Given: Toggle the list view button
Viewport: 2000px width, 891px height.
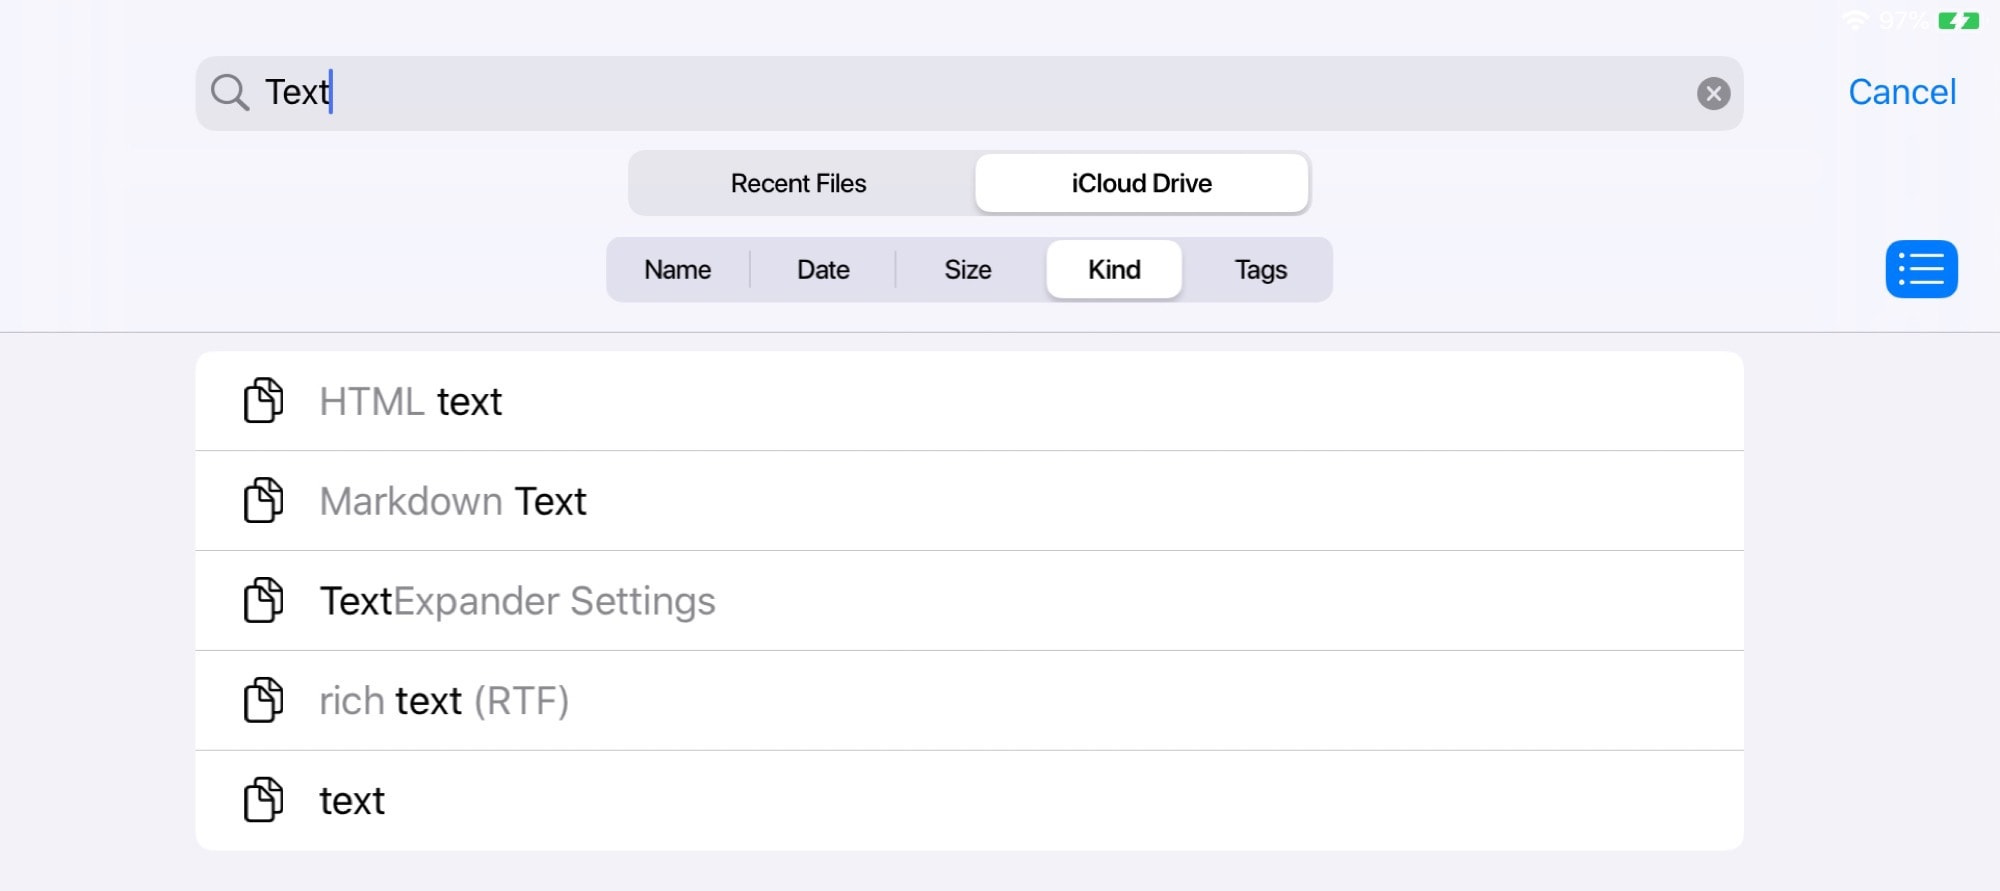Looking at the screenshot, I should tap(1920, 269).
